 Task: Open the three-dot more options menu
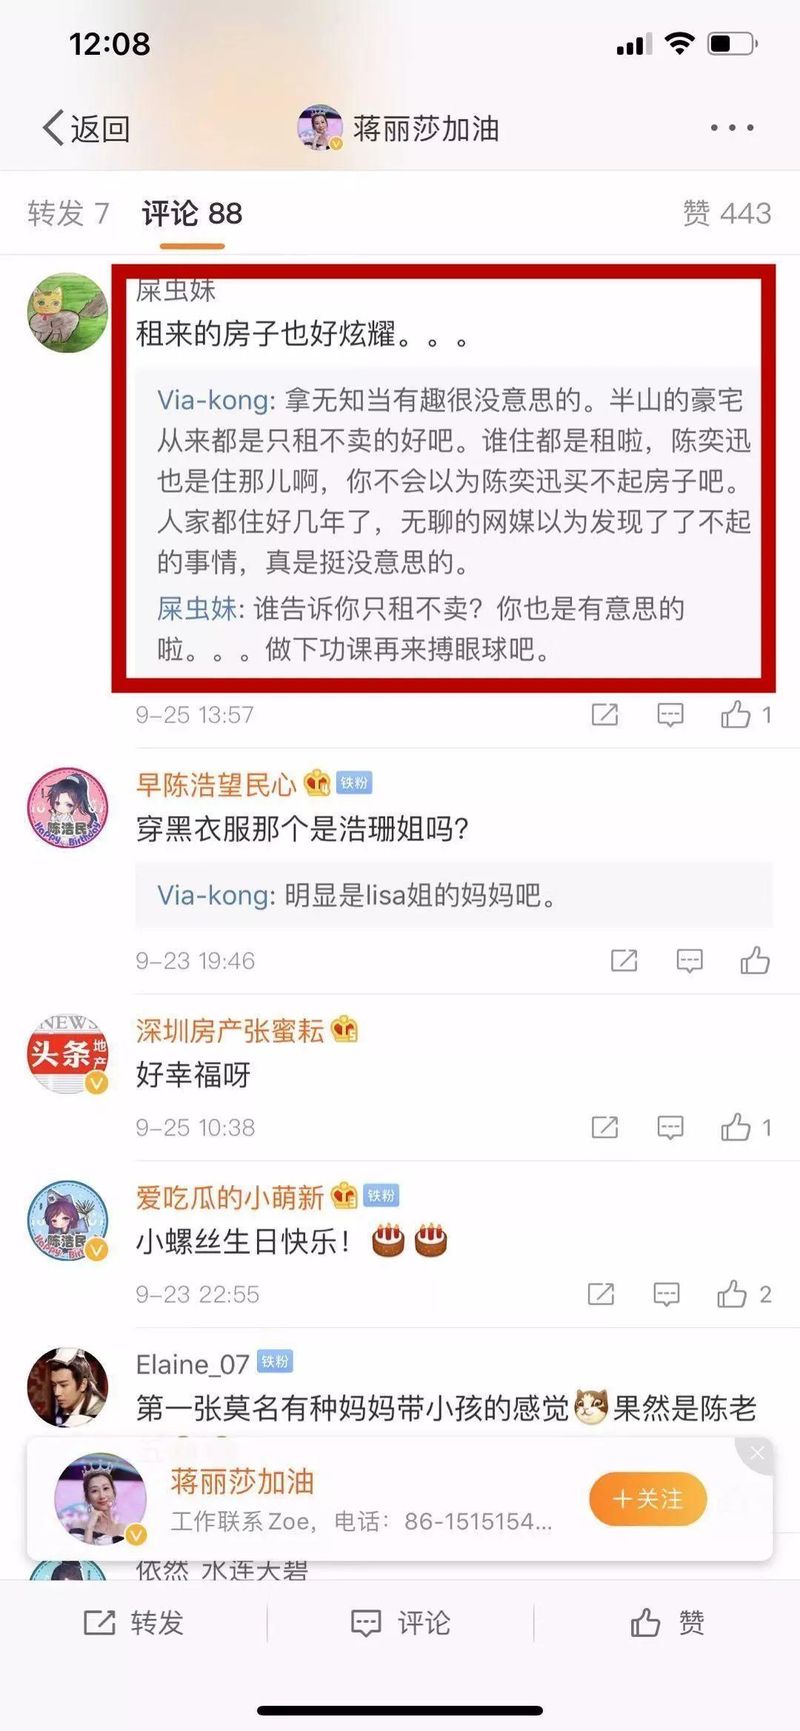coord(732,128)
